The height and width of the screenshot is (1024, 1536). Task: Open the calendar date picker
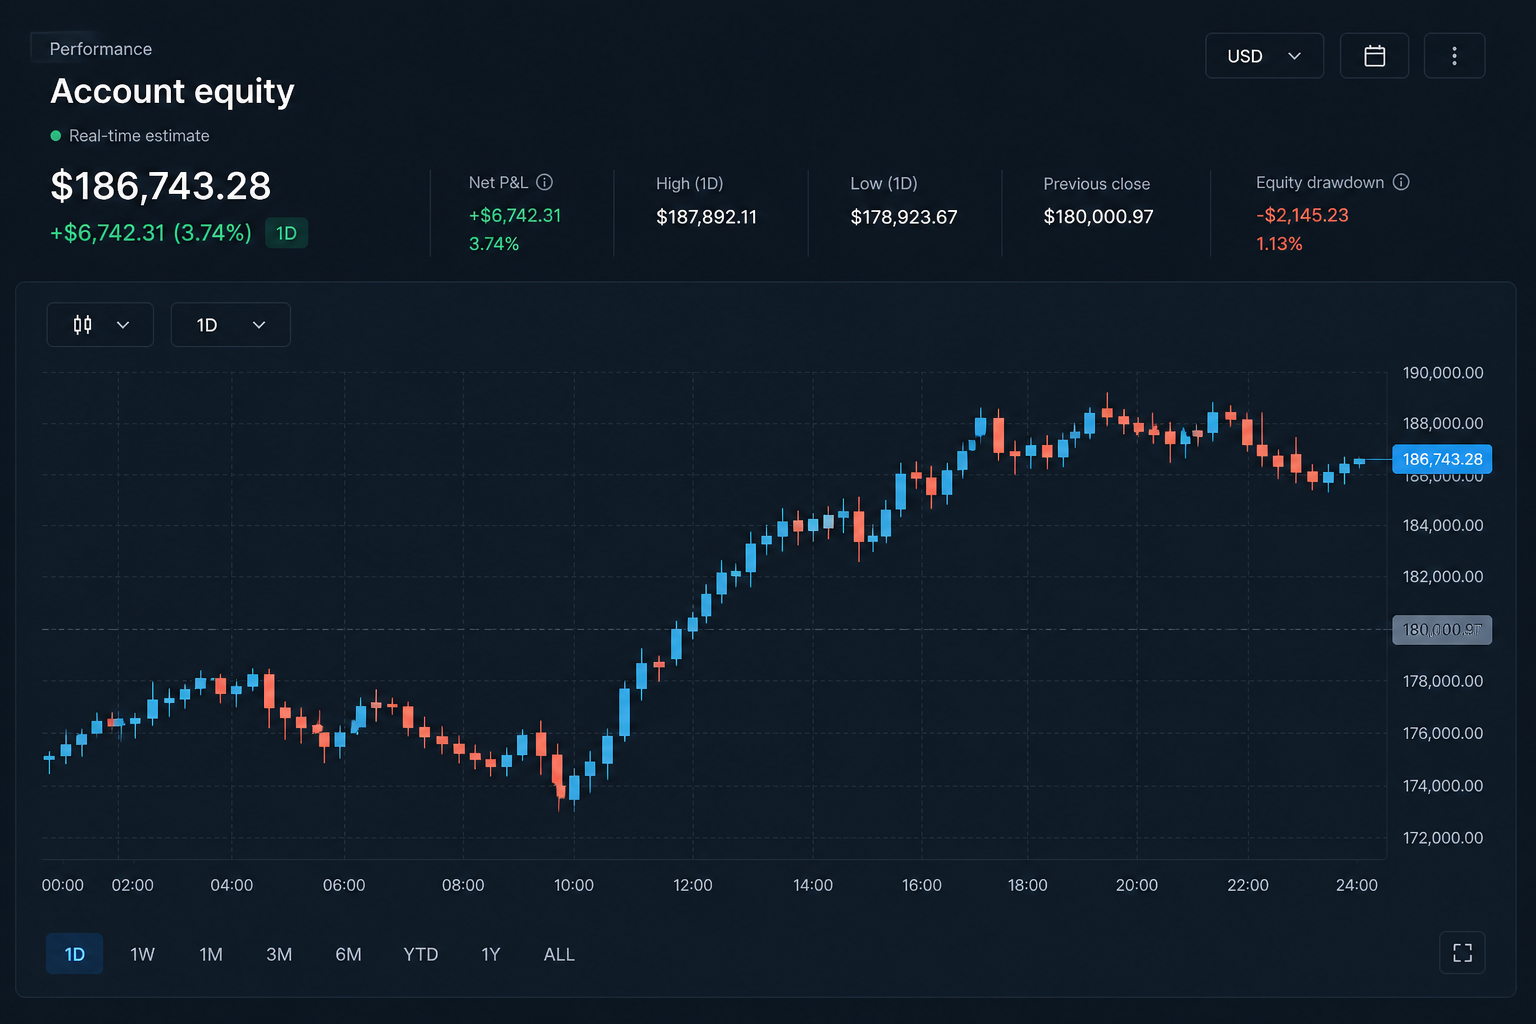pos(1374,56)
